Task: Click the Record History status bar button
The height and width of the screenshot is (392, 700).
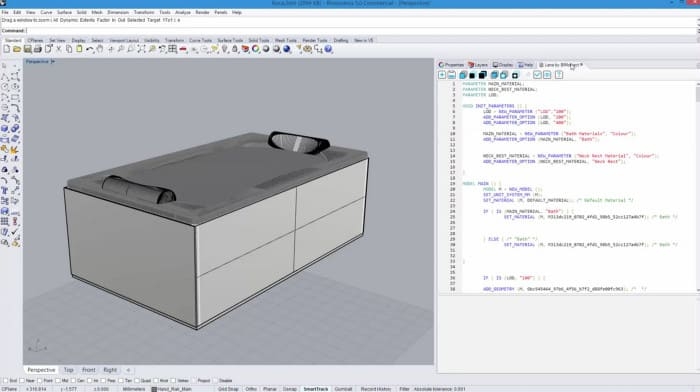Action: [x=376, y=389]
